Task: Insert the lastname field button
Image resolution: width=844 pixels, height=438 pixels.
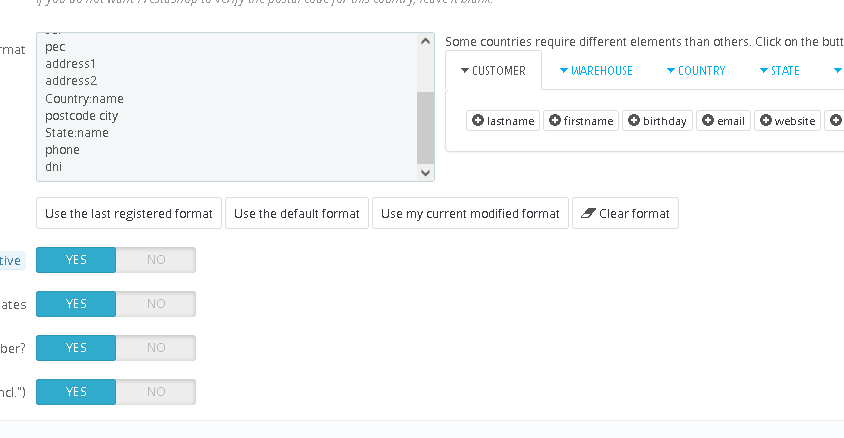Action: [x=503, y=121]
